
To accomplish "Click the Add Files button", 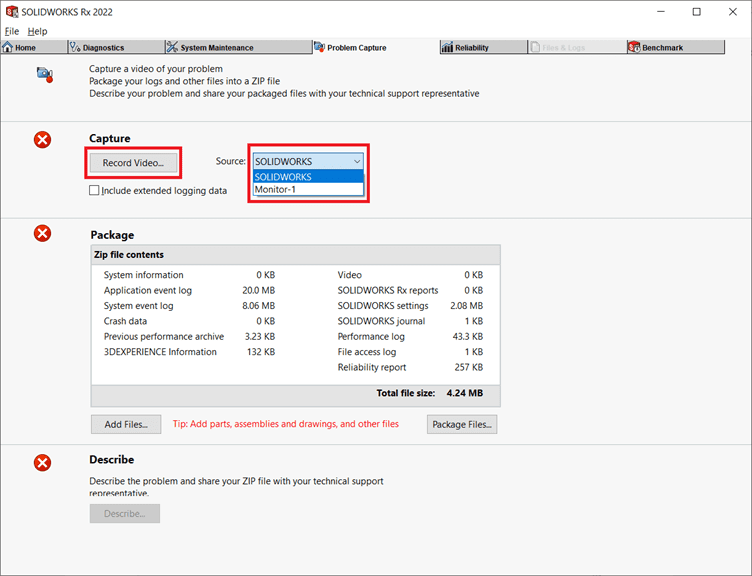I will (x=126, y=424).
